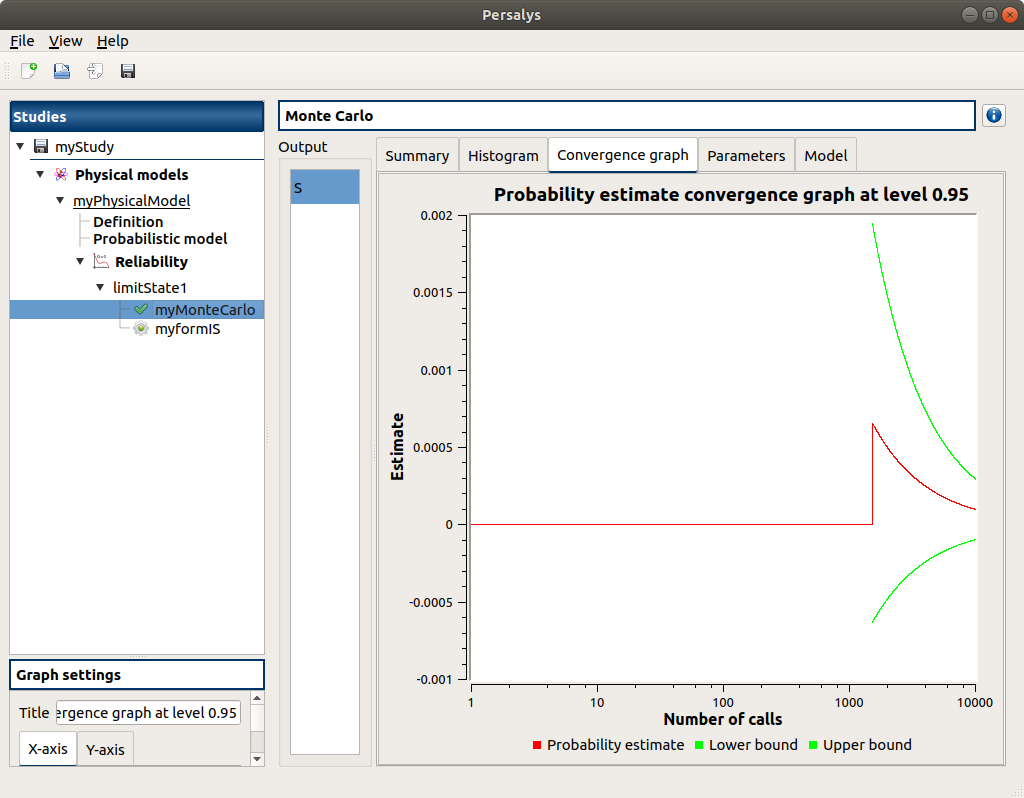
Task: Switch to the Histogram tab
Action: [x=503, y=156]
